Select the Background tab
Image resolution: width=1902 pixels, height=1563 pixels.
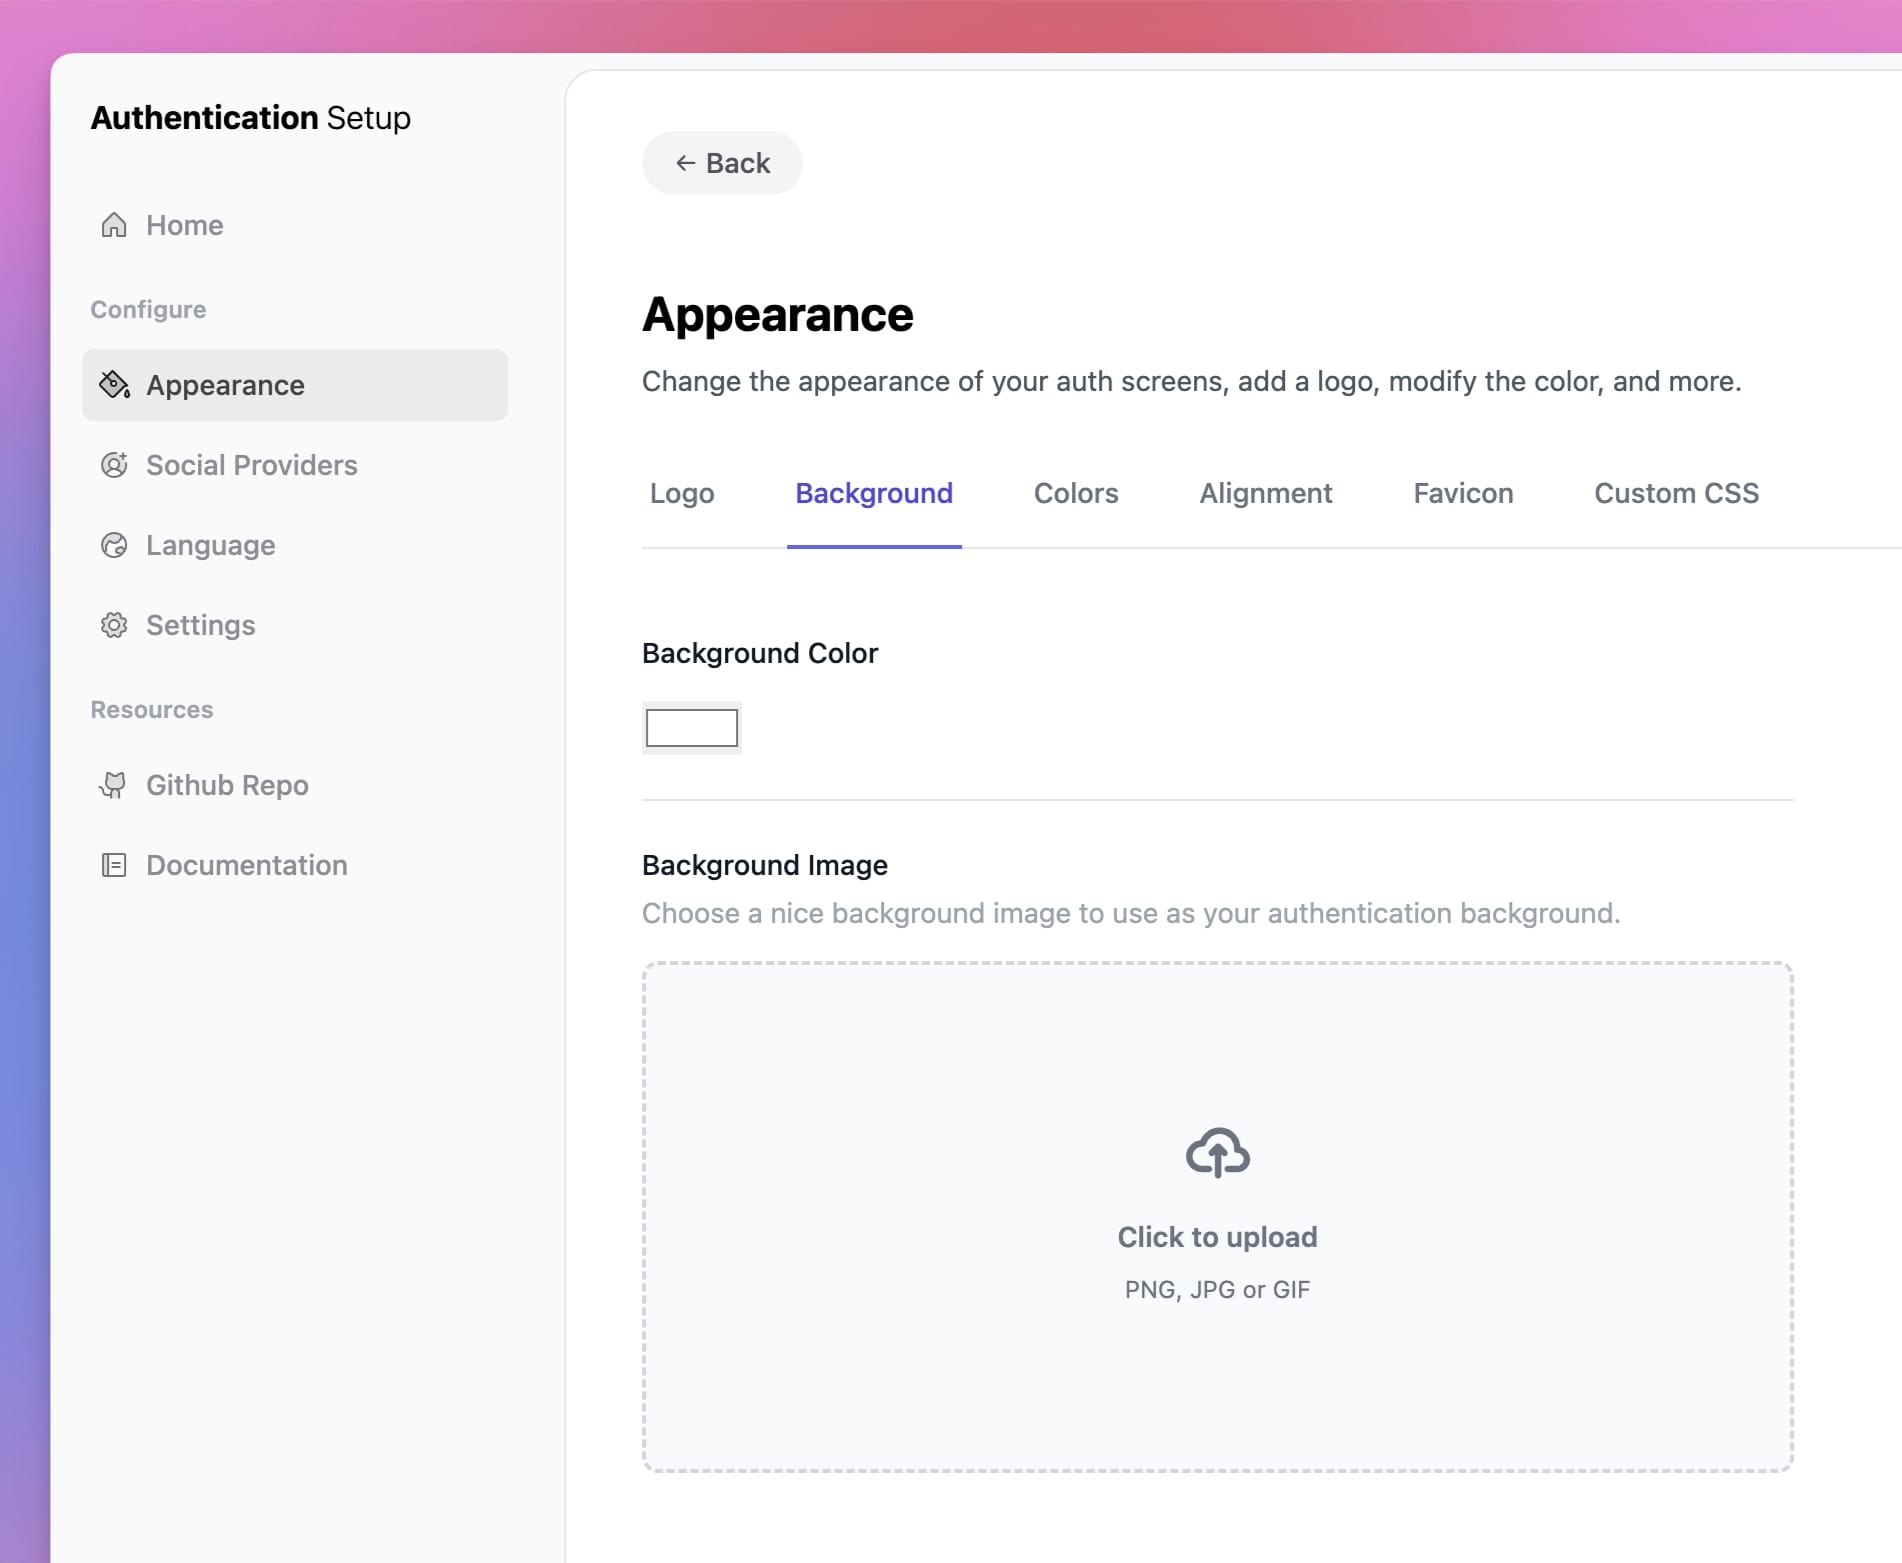click(873, 493)
